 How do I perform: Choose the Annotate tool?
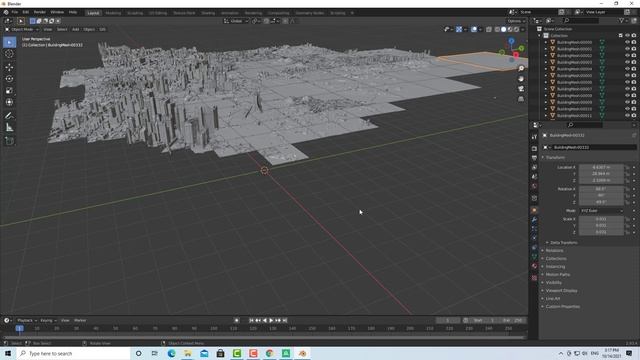[x=9, y=116]
